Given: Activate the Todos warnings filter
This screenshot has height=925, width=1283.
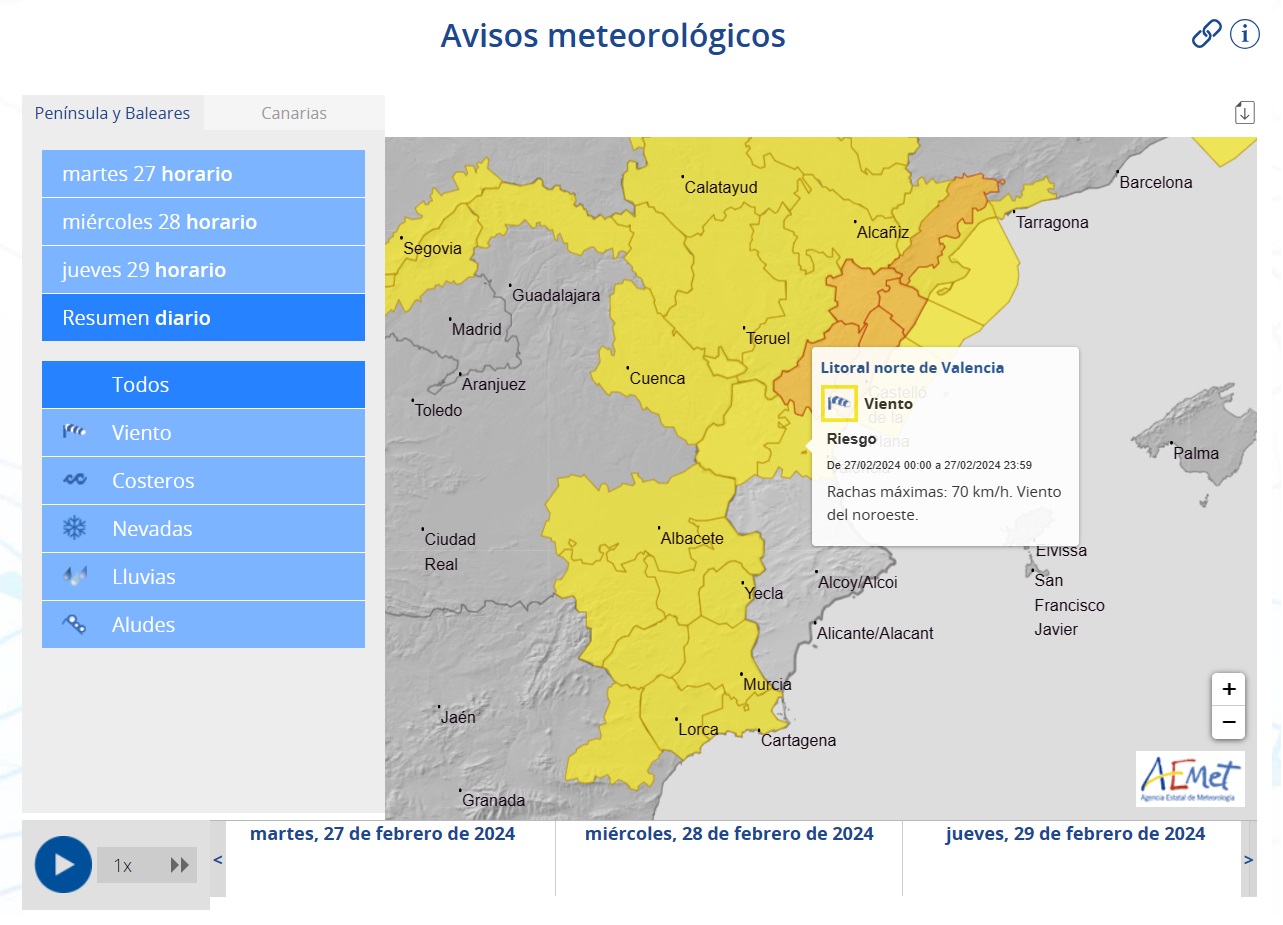Looking at the screenshot, I should pyautogui.click(x=203, y=384).
